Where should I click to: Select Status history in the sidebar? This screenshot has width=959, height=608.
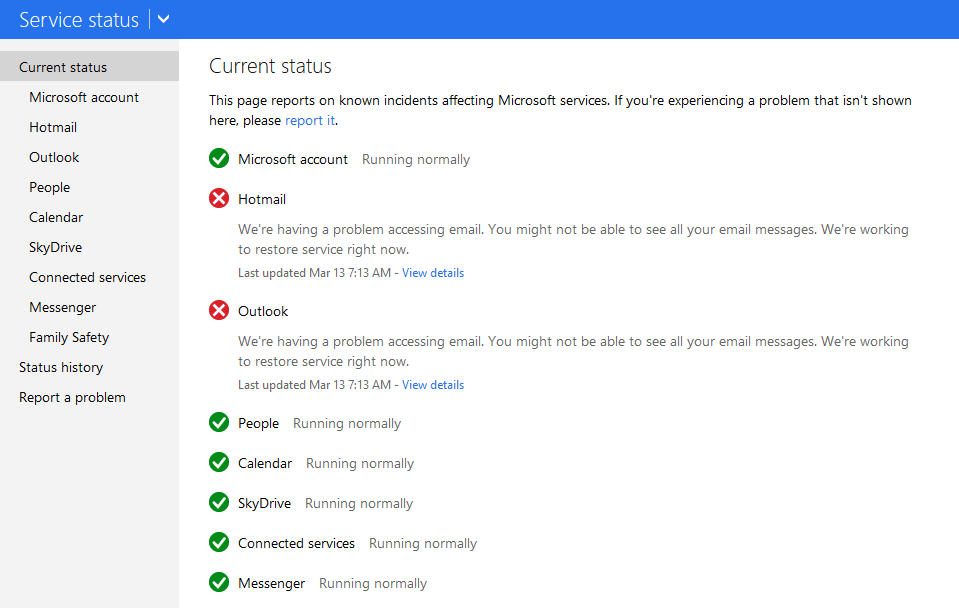61,367
